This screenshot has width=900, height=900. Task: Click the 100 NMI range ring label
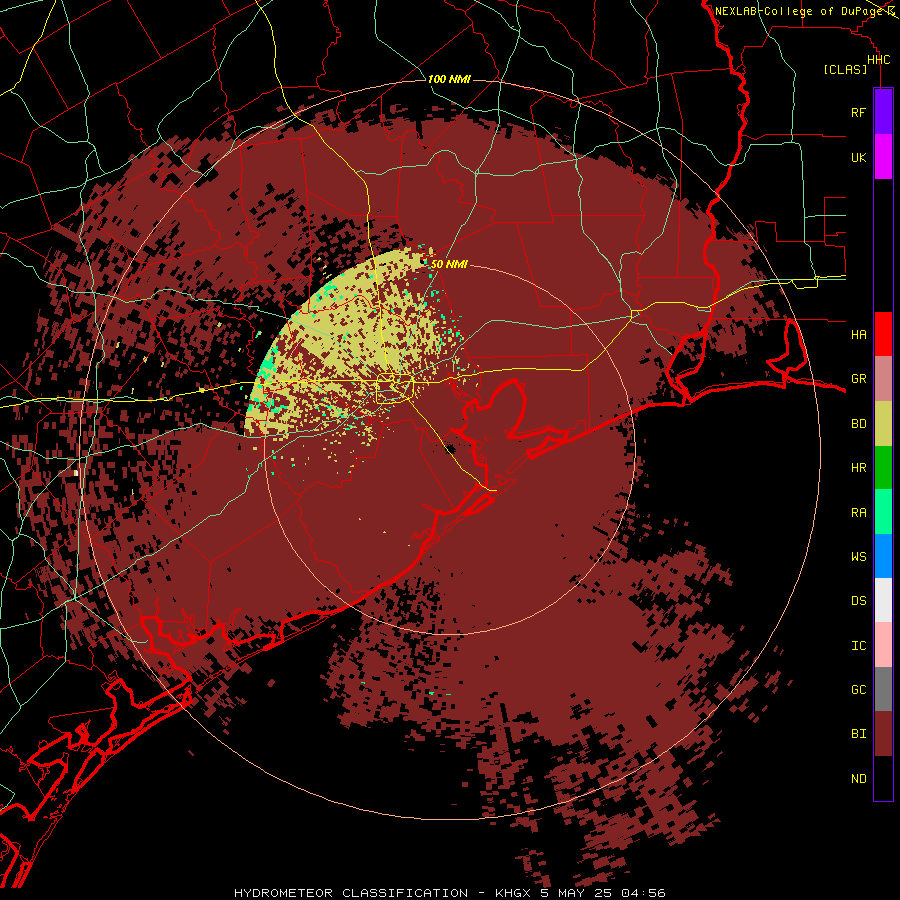click(449, 79)
